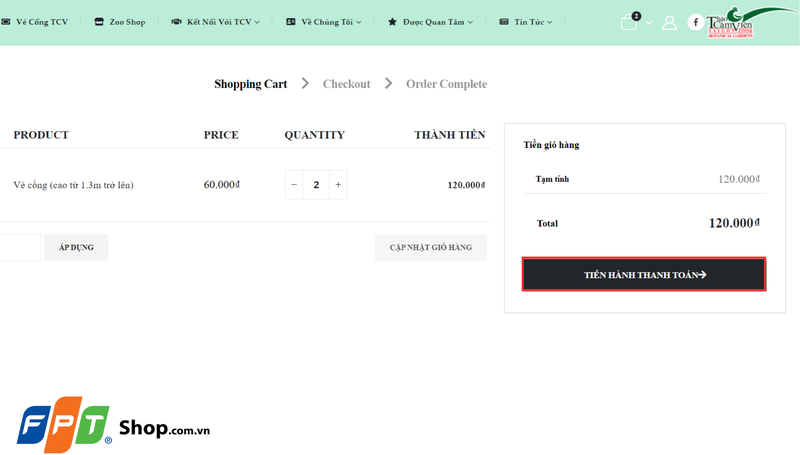
Task: Open the Vé Cổng TCV menu item
Action: pyautogui.click(x=42, y=22)
